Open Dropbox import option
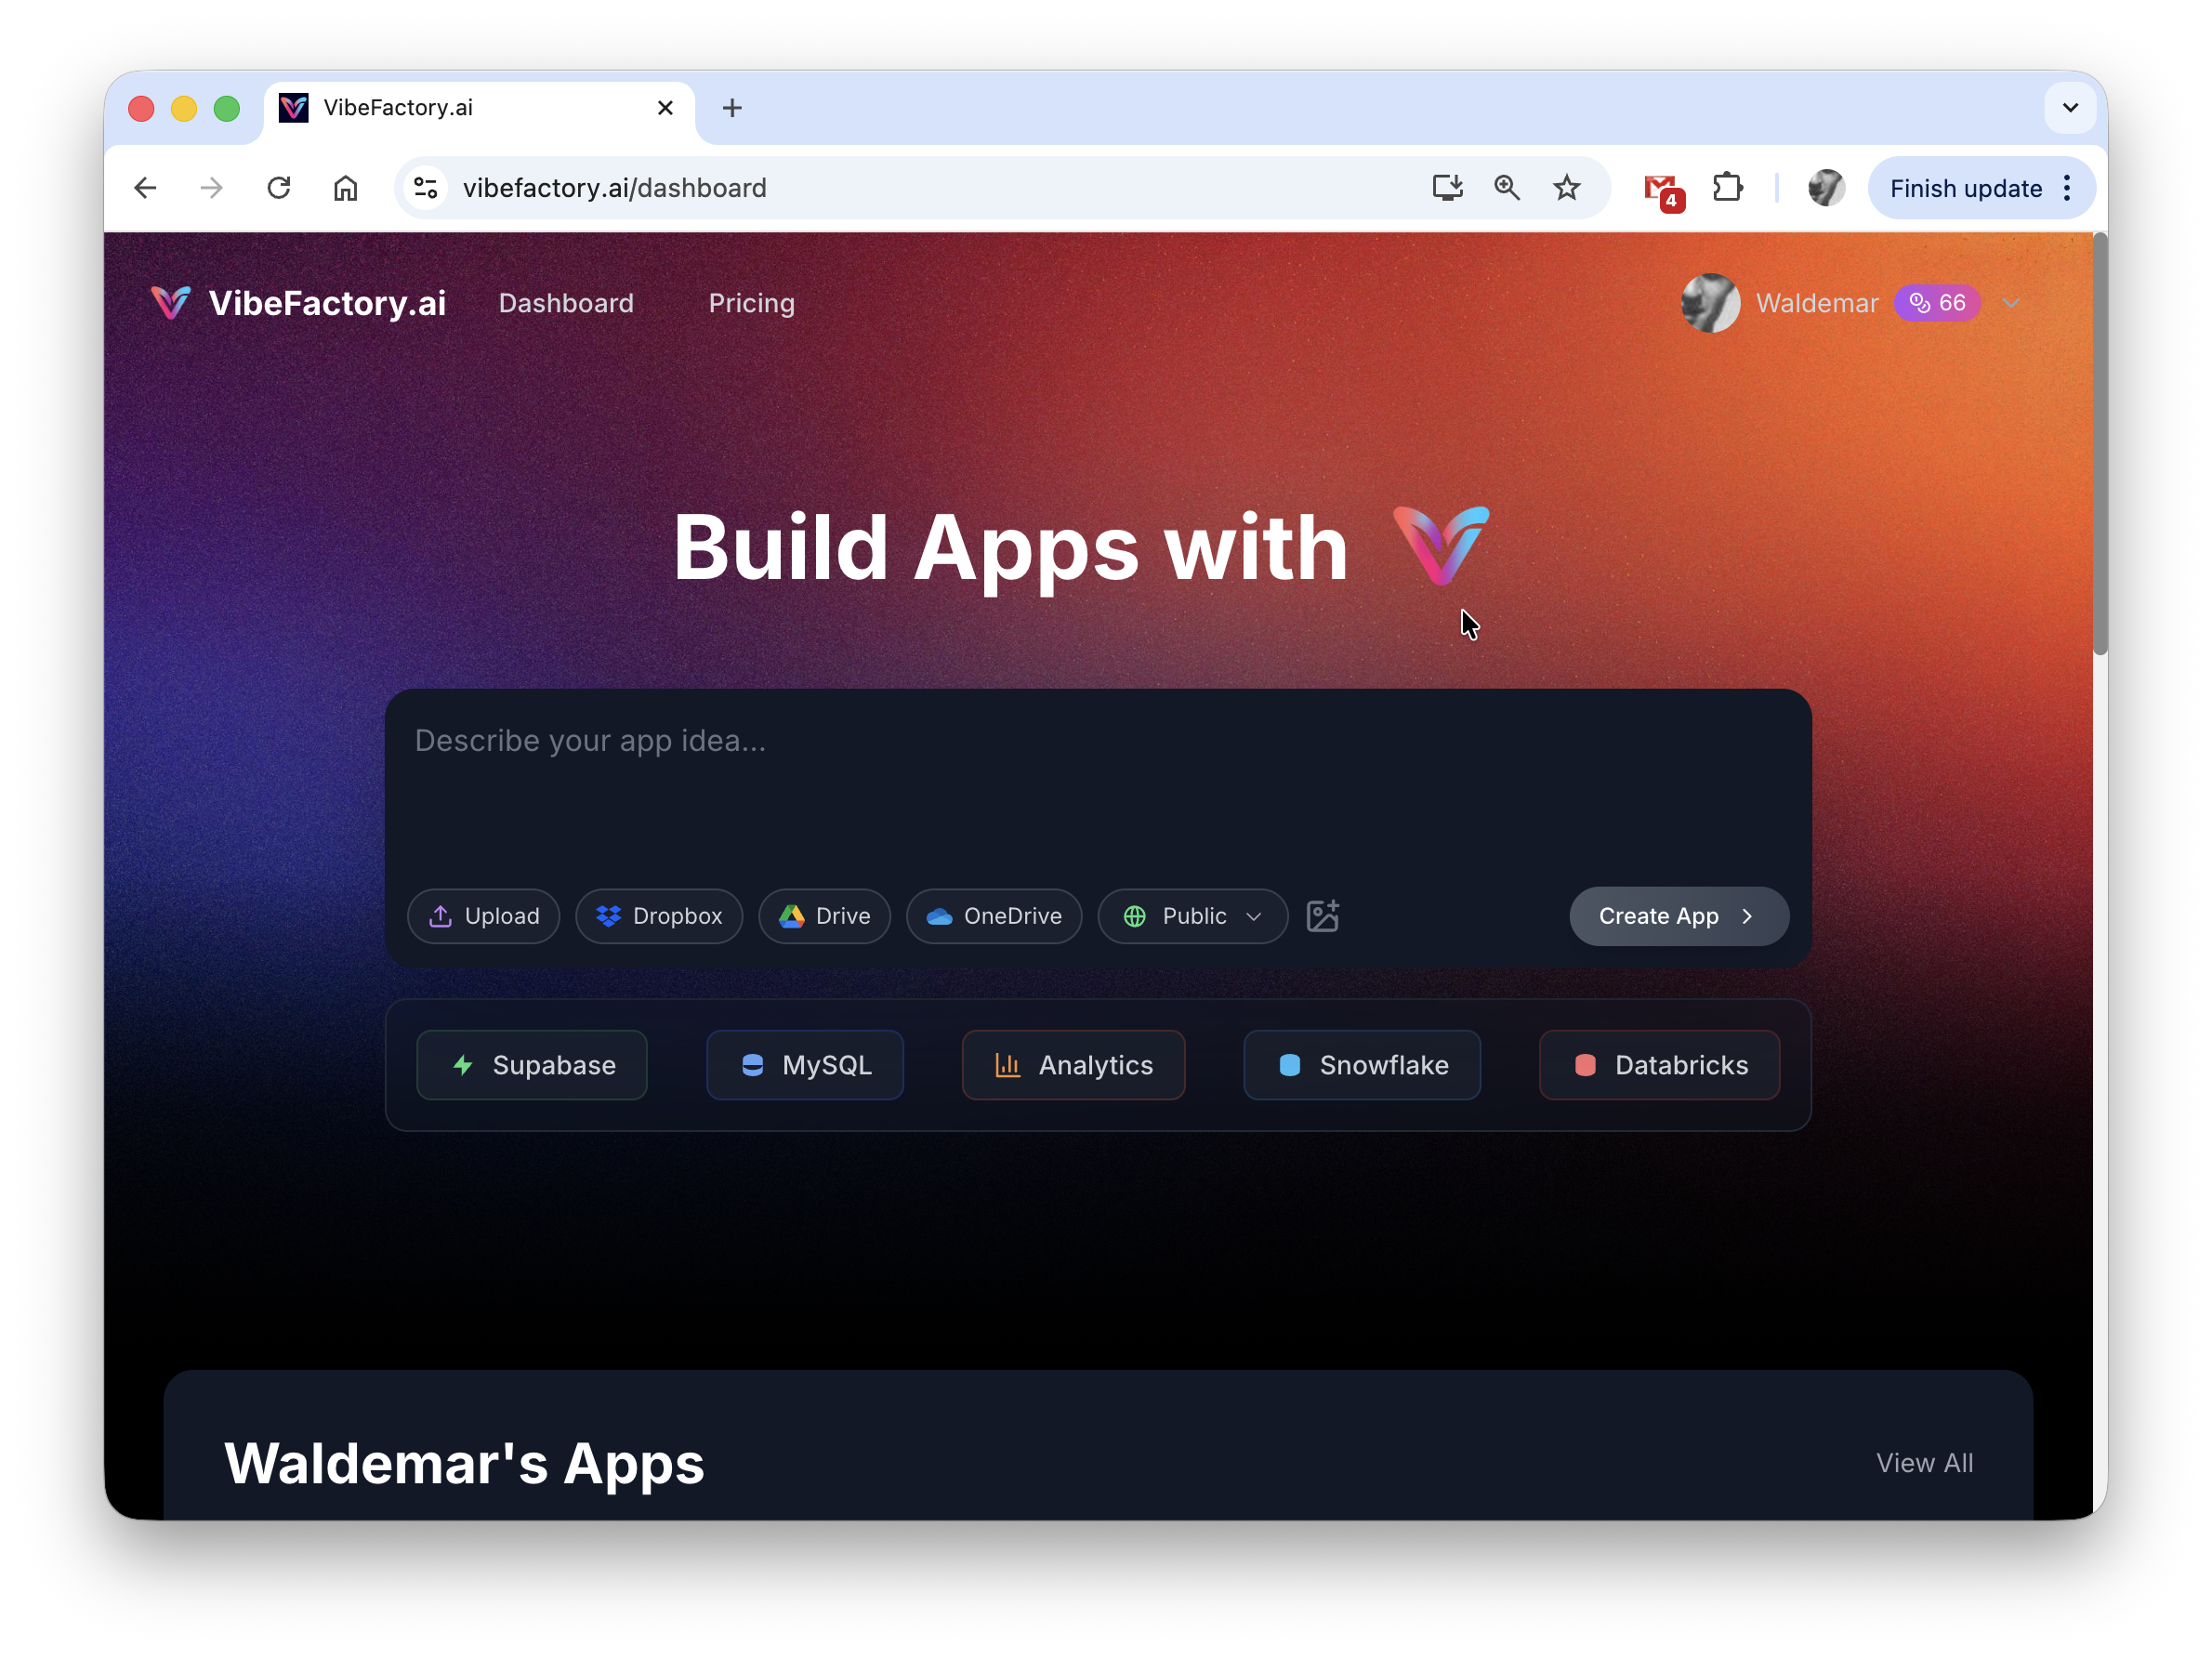 (659, 916)
